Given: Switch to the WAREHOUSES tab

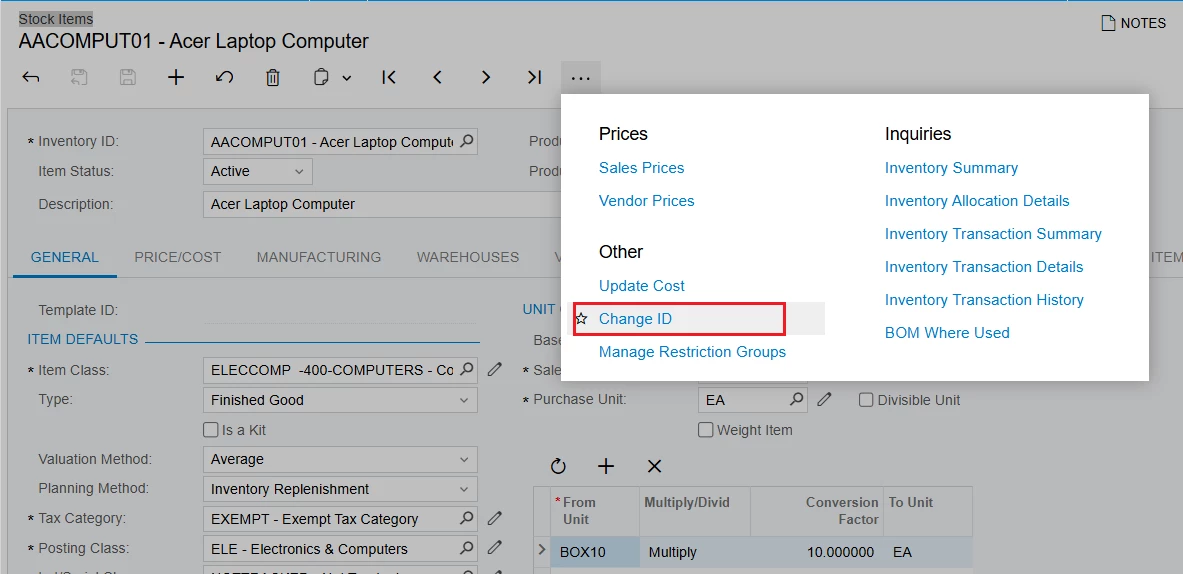Looking at the screenshot, I should coord(468,257).
